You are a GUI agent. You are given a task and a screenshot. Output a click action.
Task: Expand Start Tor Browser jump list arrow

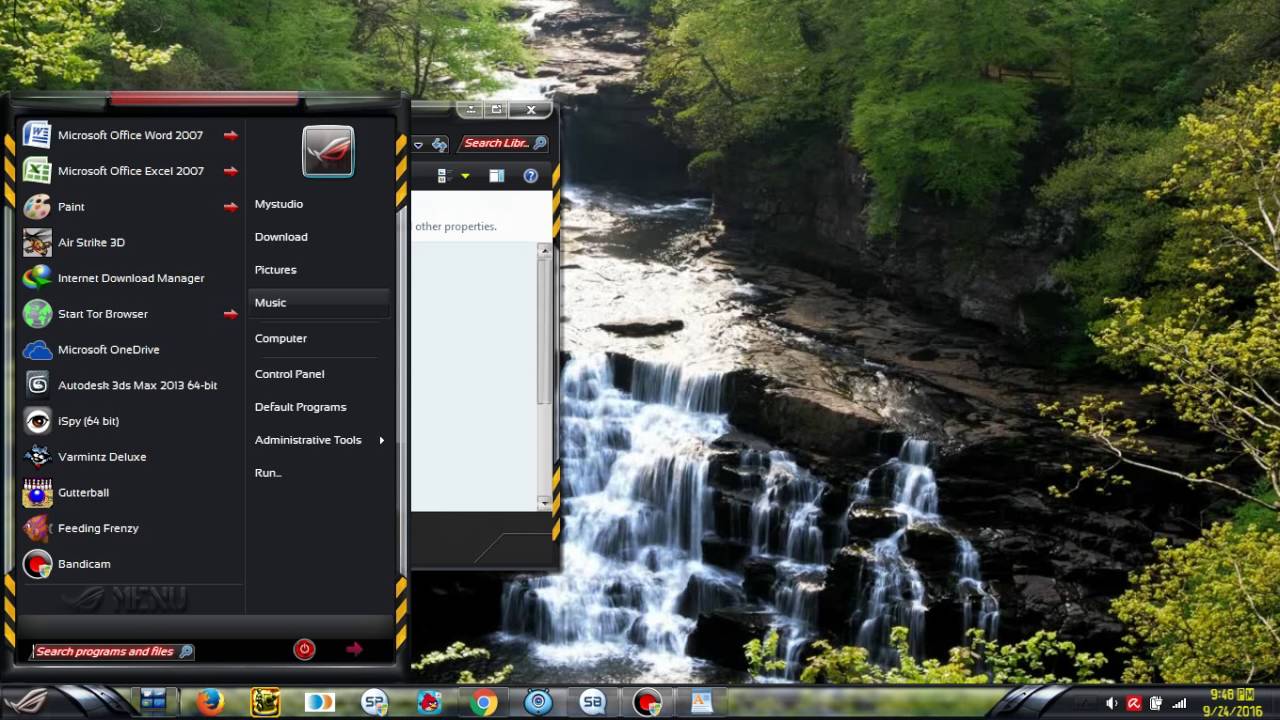231,314
